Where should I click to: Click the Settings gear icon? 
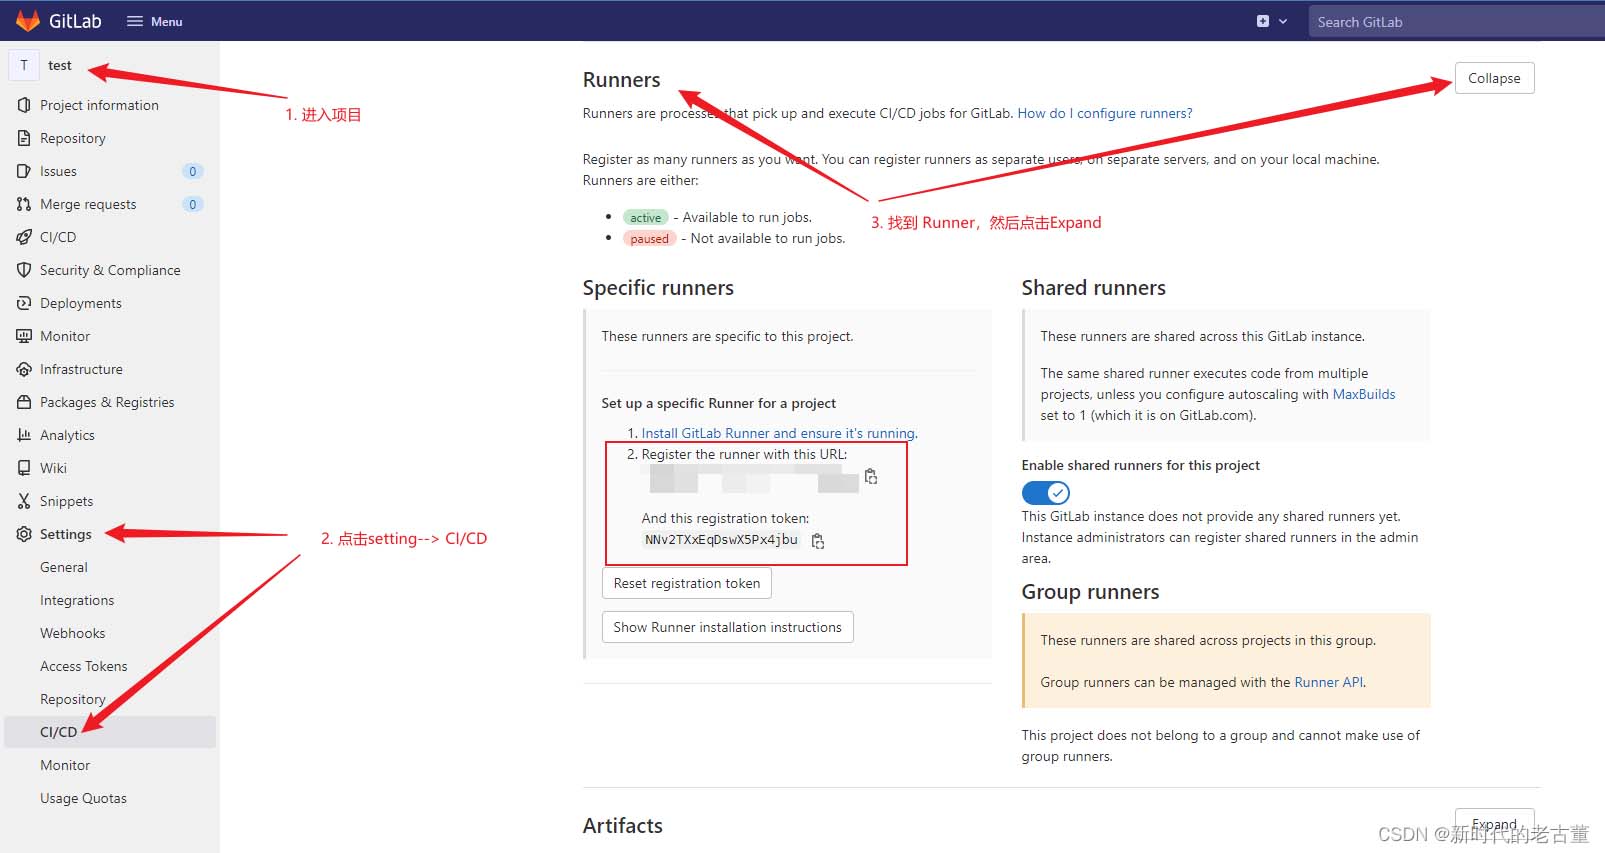coord(24,534)
